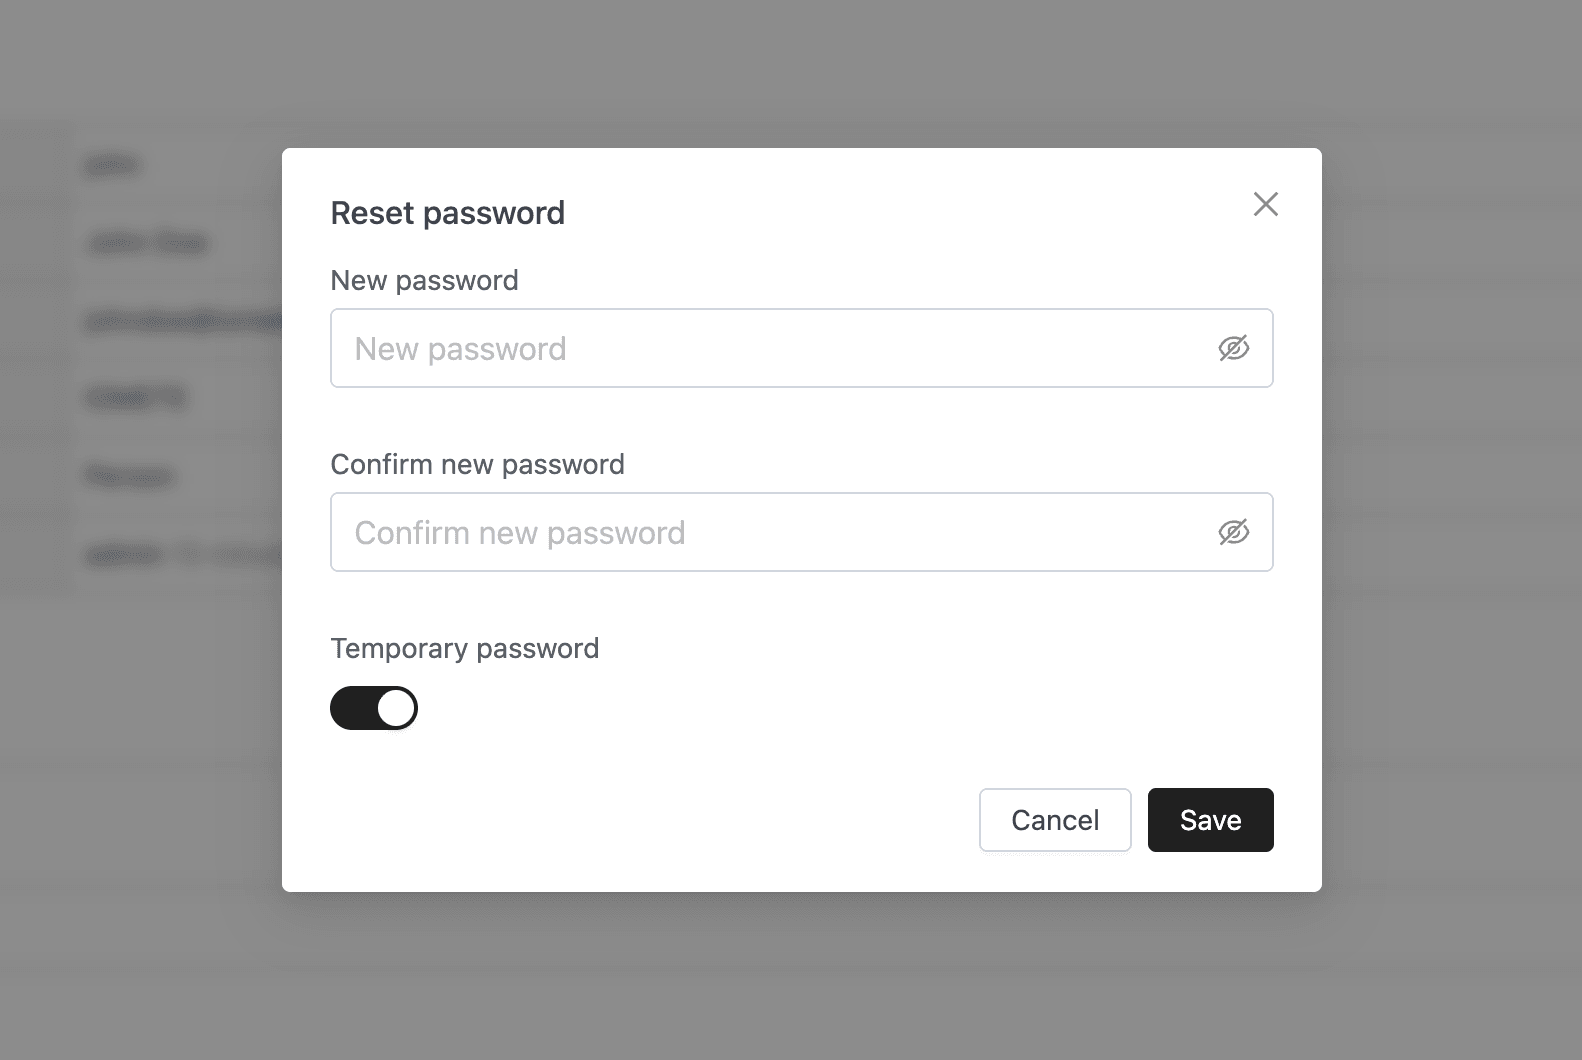Disable the Temporary password switch
The width and height of the screenshot is (1582, 1060).
(373, 708)
